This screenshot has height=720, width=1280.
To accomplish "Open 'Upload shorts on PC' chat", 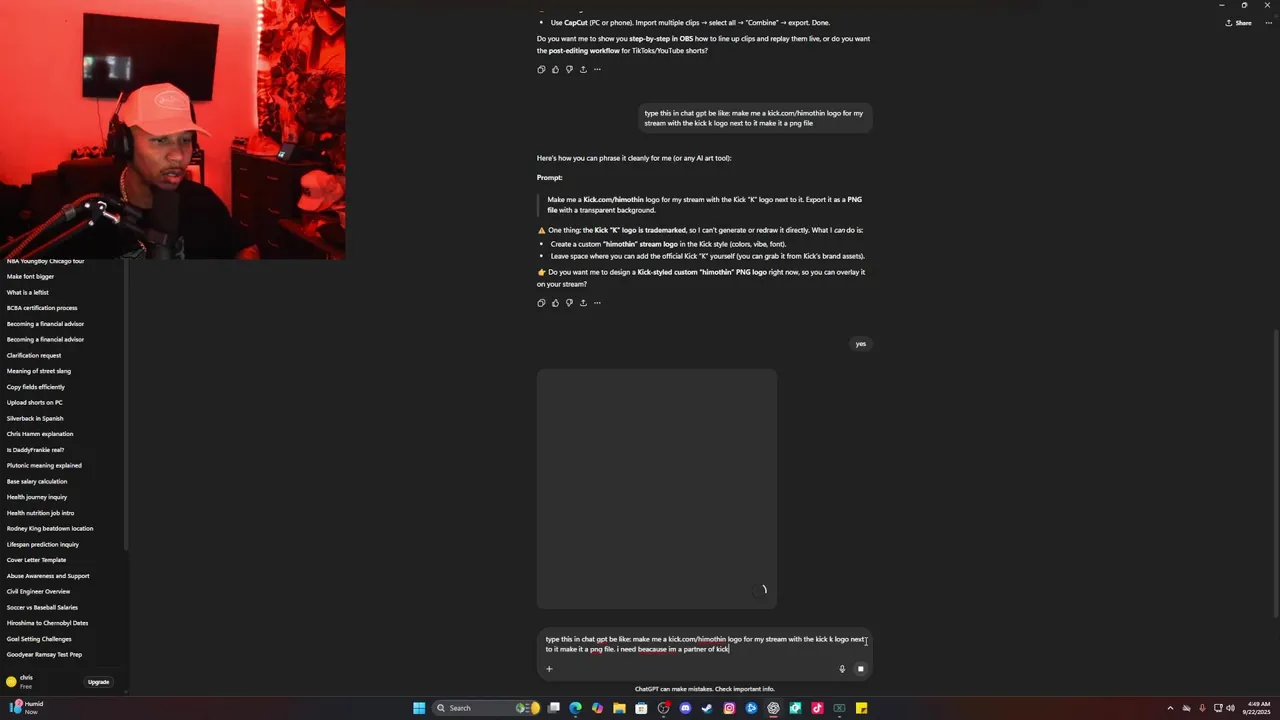I will [35, 403].
